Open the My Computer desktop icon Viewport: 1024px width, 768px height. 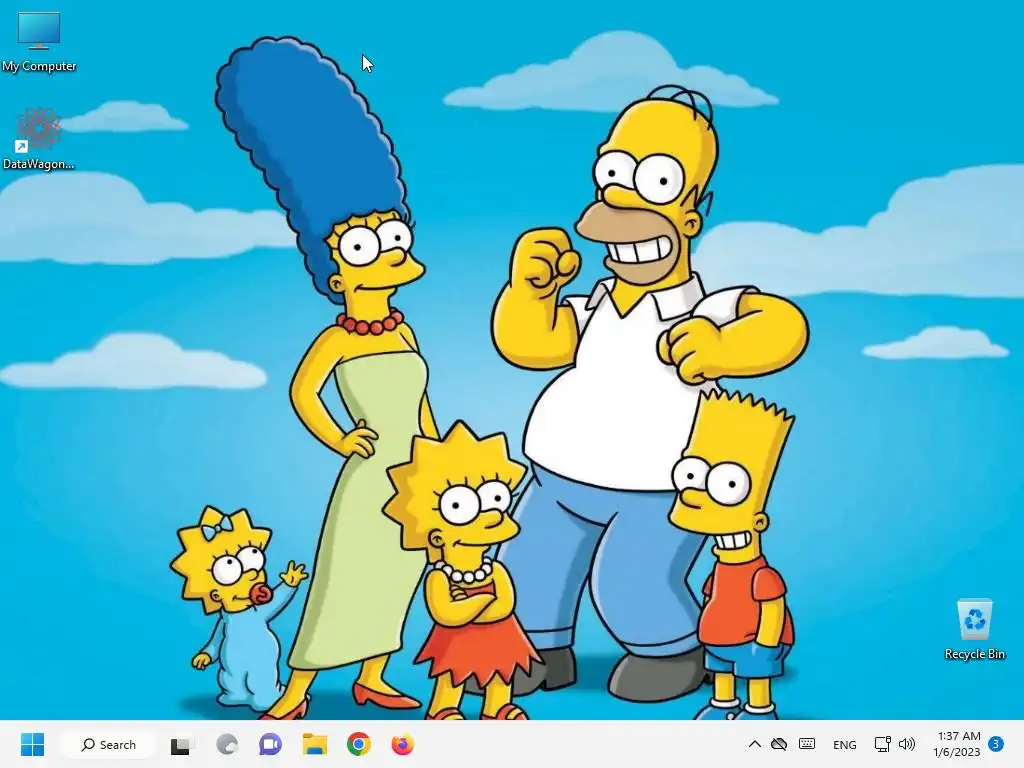click(x=39, y=42)
